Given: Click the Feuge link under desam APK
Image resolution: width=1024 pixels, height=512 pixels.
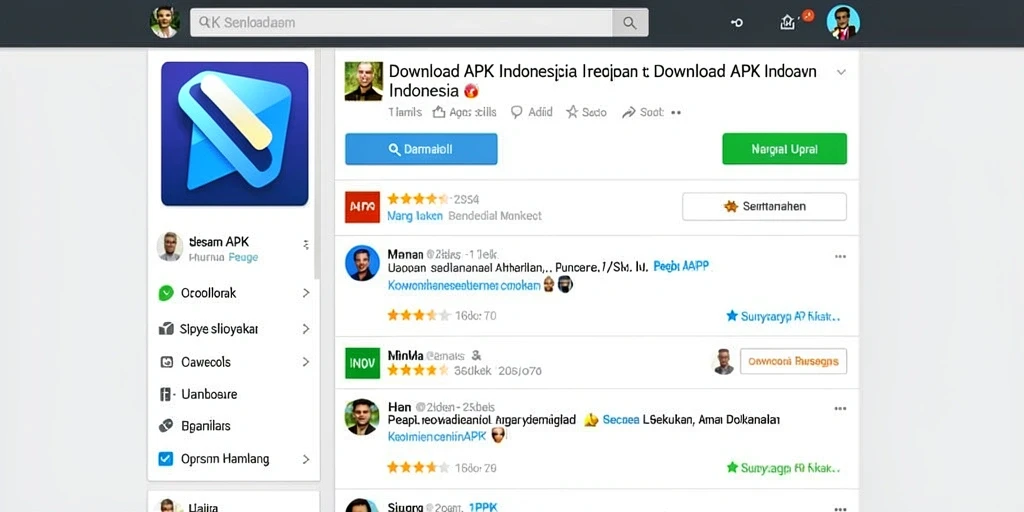Looking at the screenshot, I should [244, 257].
